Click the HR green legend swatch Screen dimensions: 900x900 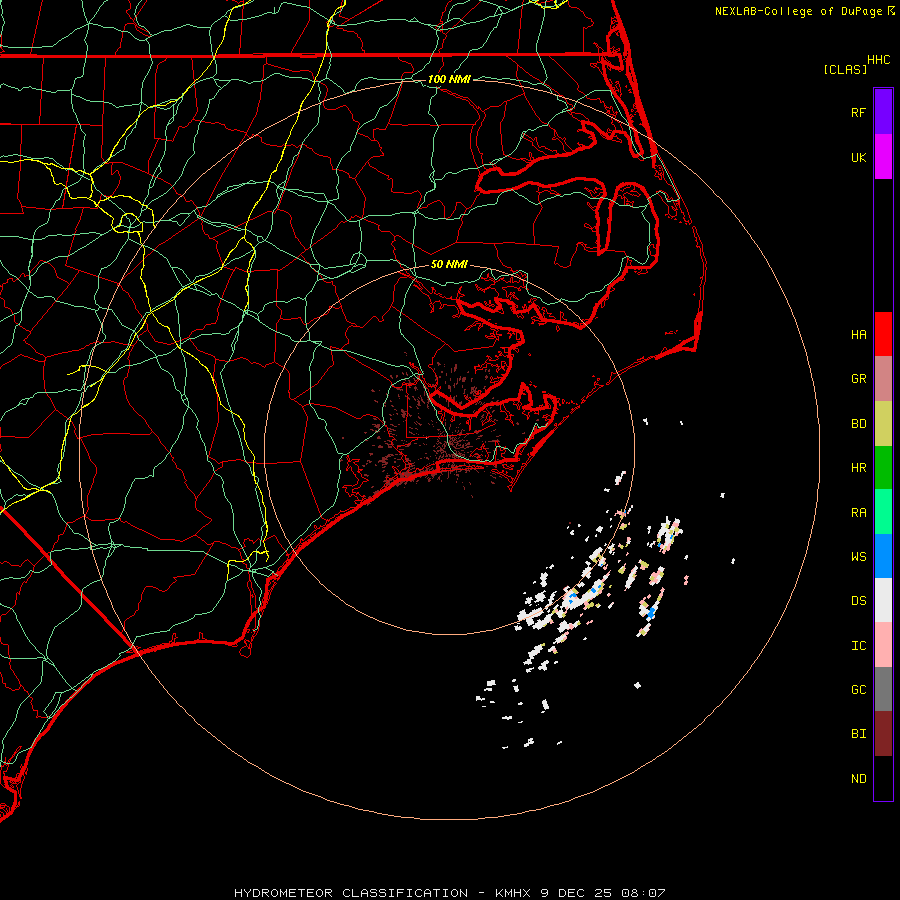point(883,468)
